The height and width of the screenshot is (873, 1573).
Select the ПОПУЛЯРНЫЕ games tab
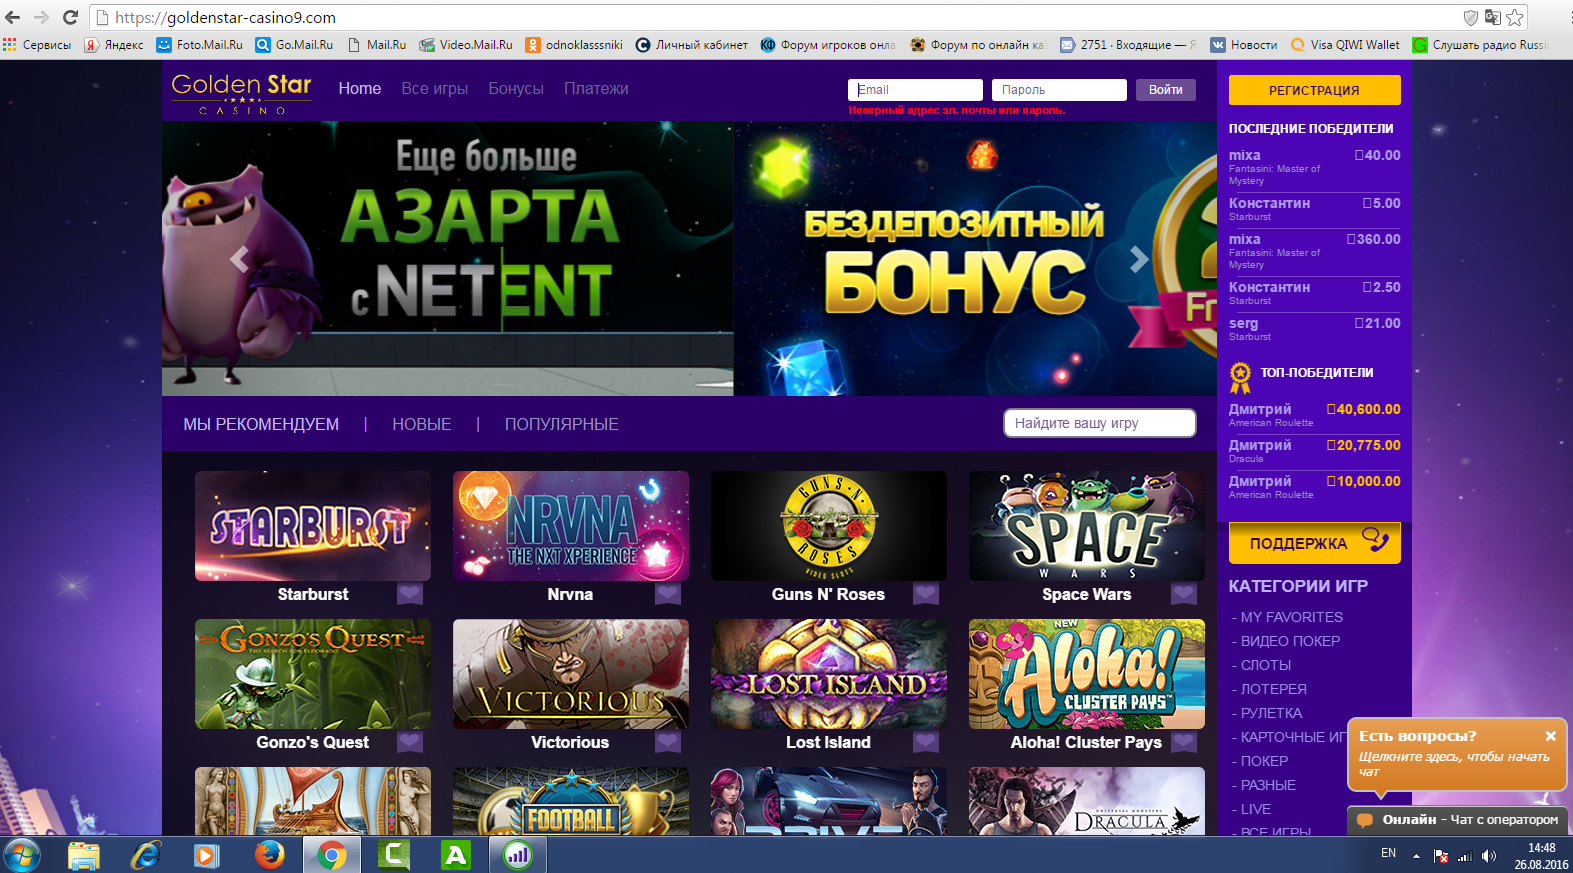point(562,424)
